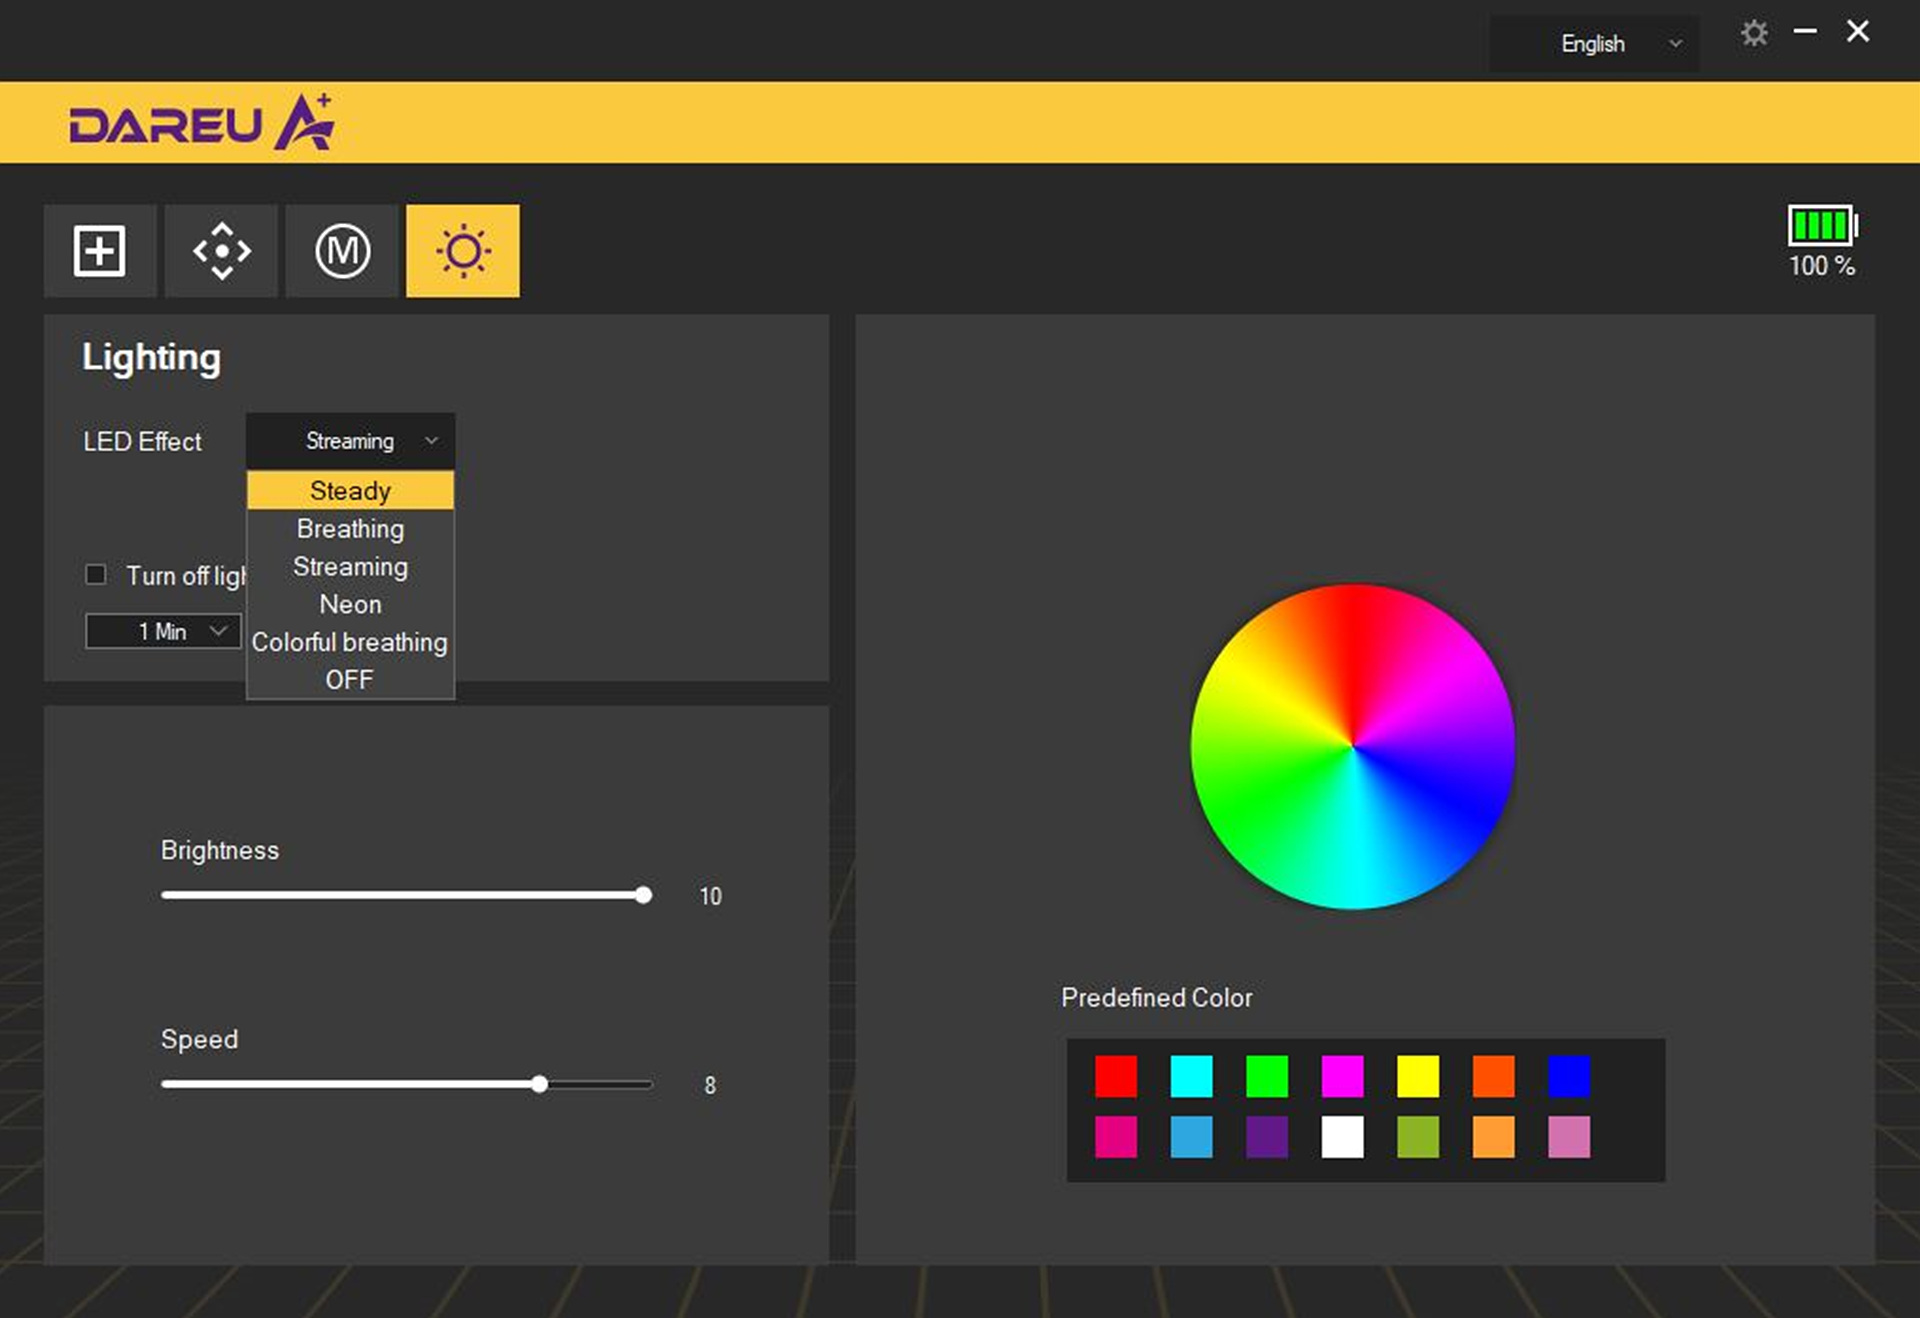Screen dimensions: 1920x1318
Task: Open the Macro (M) tab
Action: click(342, 250)
